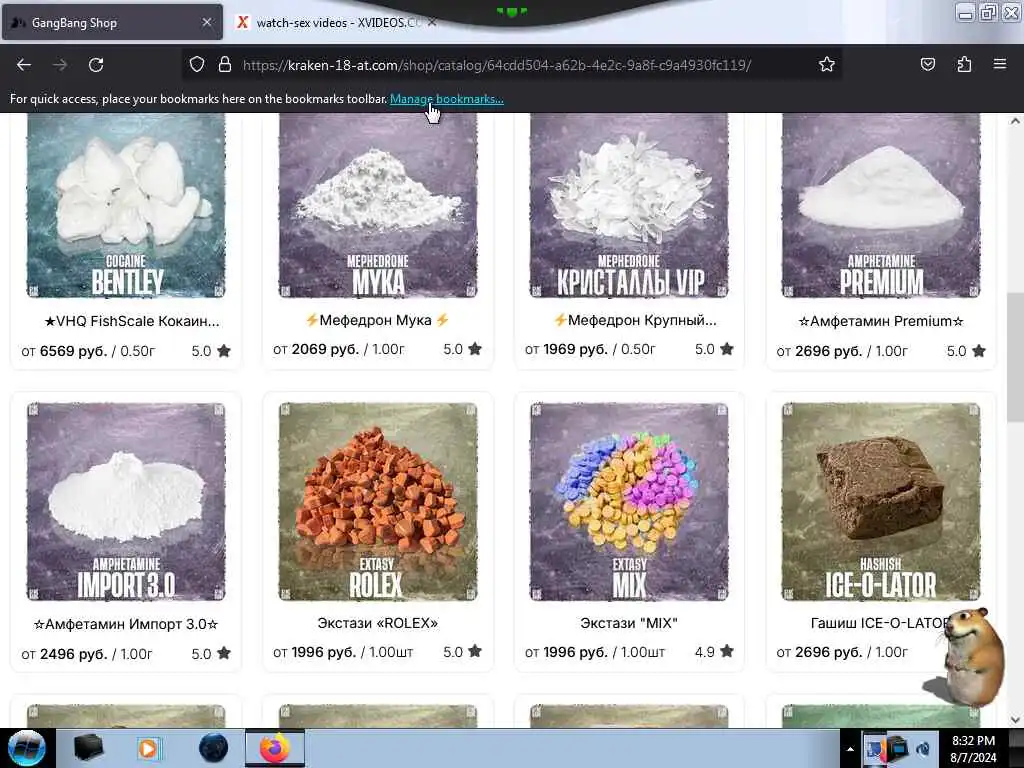
Task: Click the padlock site security icon
Action: [225, 64]
